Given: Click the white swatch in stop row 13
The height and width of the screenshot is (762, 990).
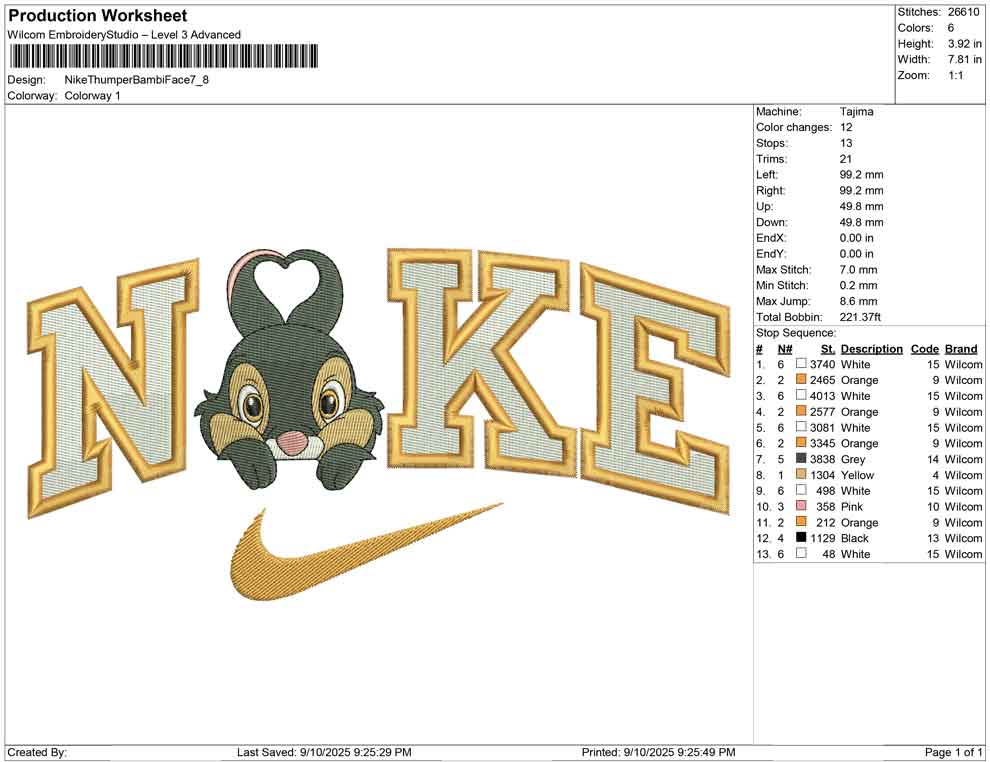Looking at the screenshot, I should click(x=801, y=553).
